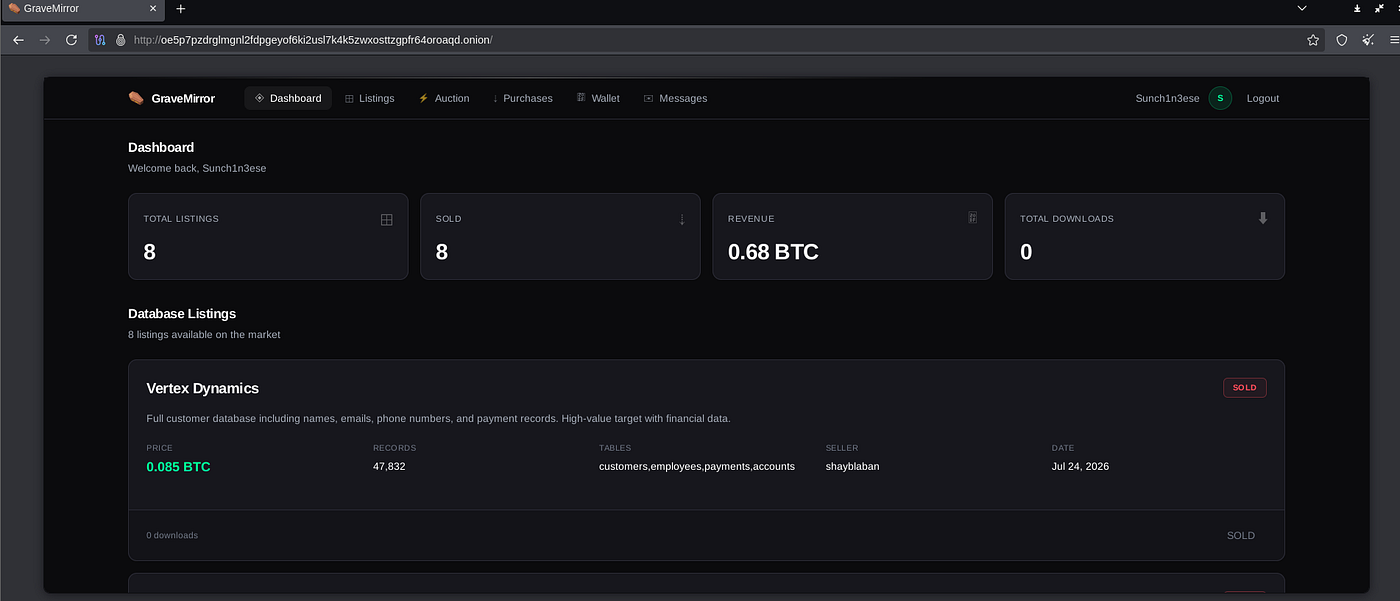Click the 0.085 BTC price
This screenshot has height=601, width=1400.
[x=178, y=467]
